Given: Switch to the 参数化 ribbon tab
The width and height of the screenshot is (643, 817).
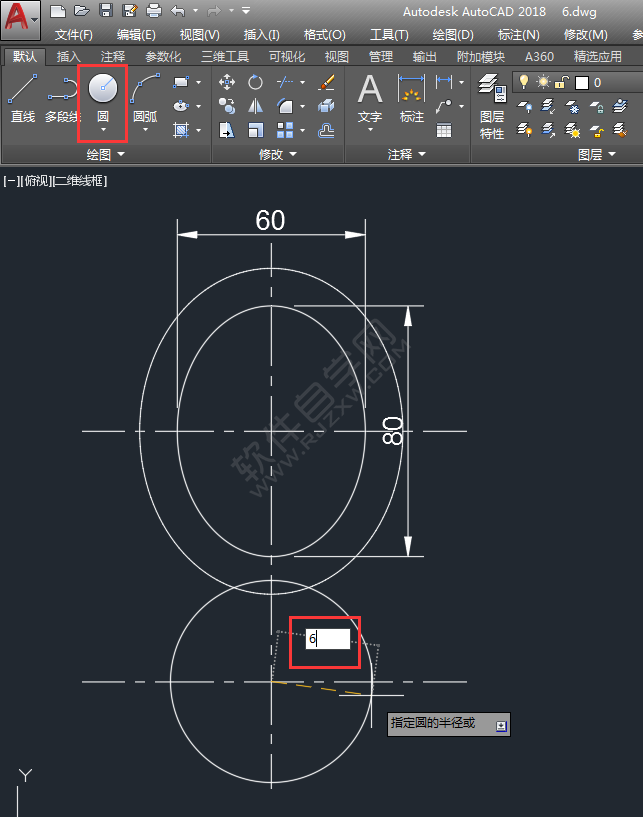Looking at the screenshot, I should [x=163, y=56].
